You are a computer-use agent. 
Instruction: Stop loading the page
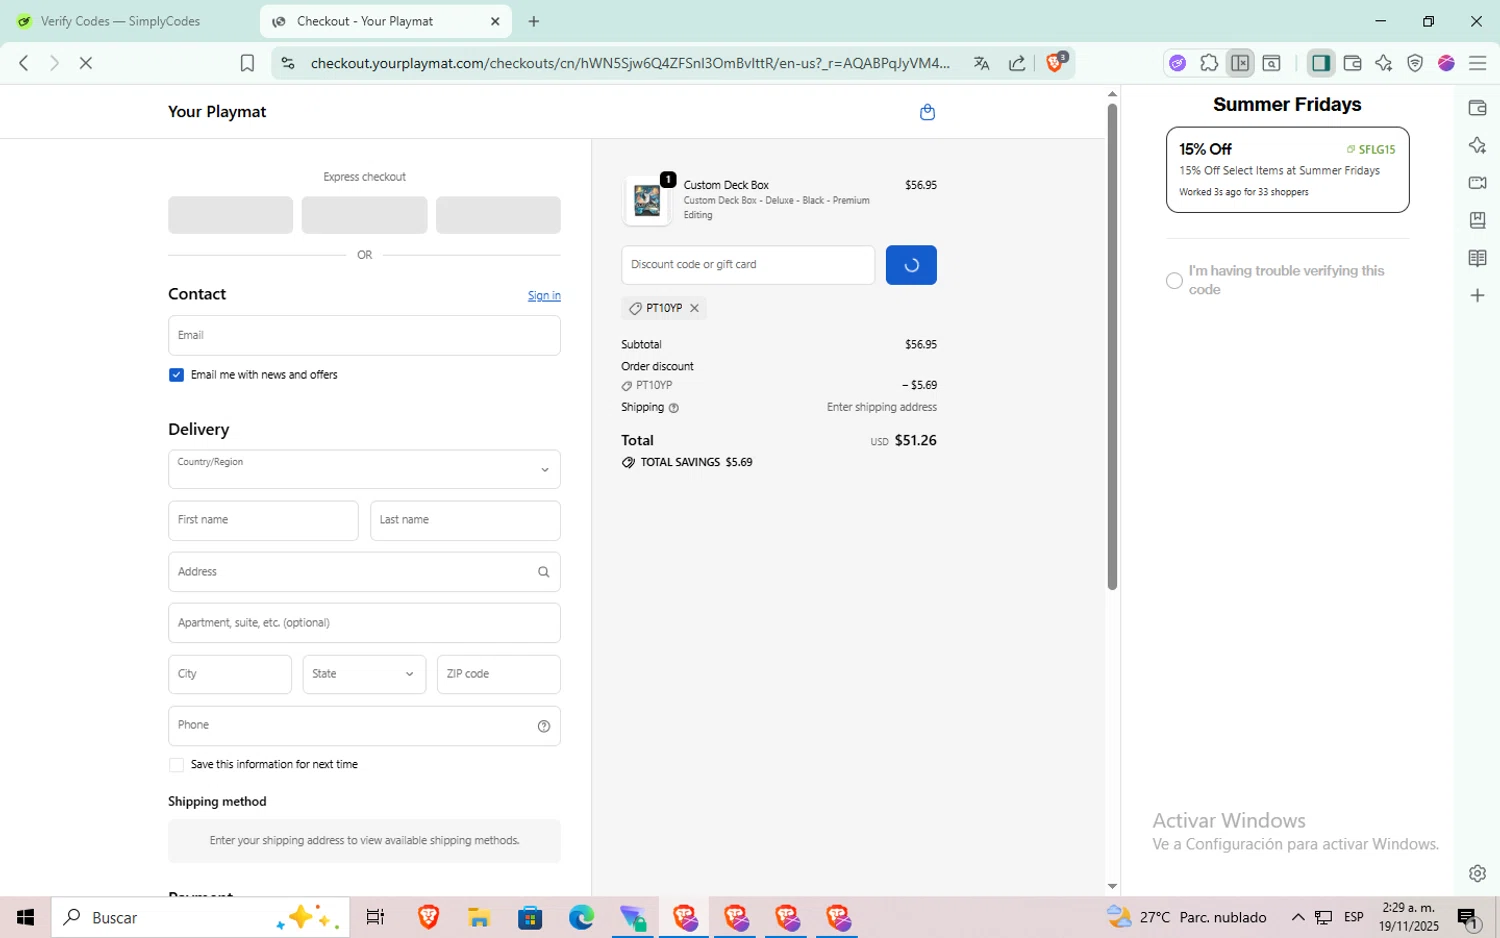[86, 63]
